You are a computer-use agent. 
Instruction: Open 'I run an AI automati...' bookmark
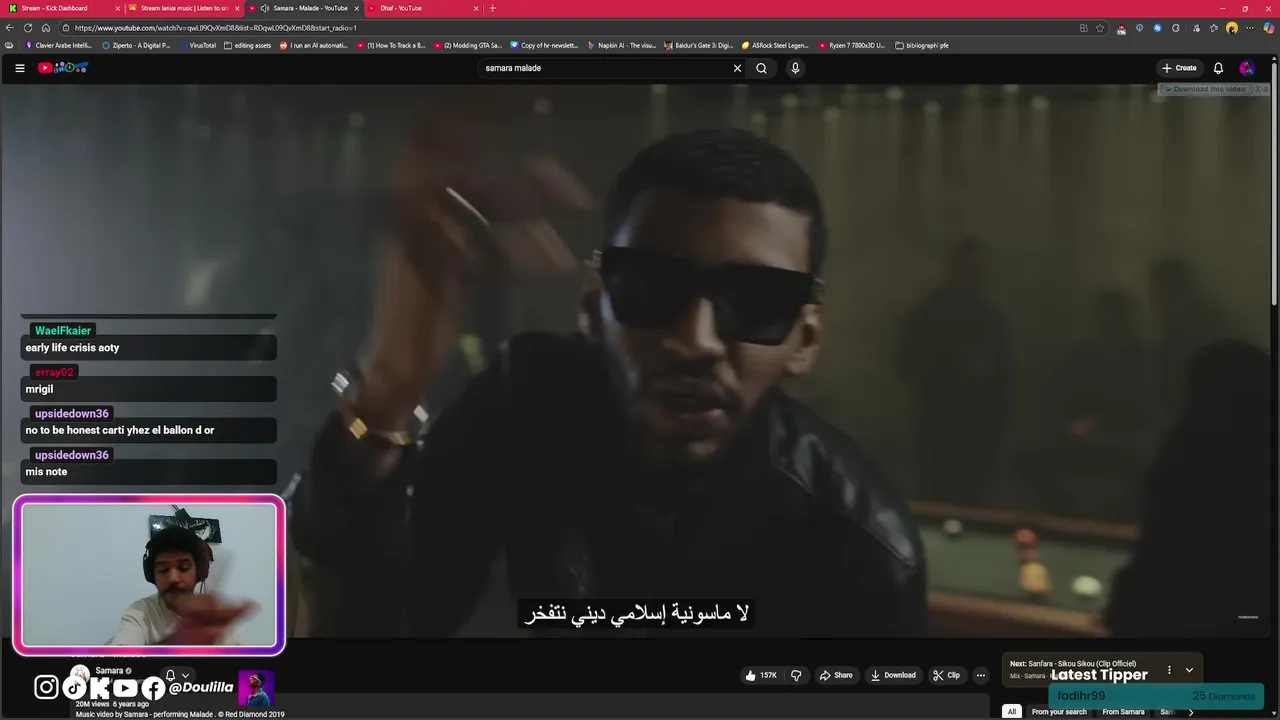point(315,45)
